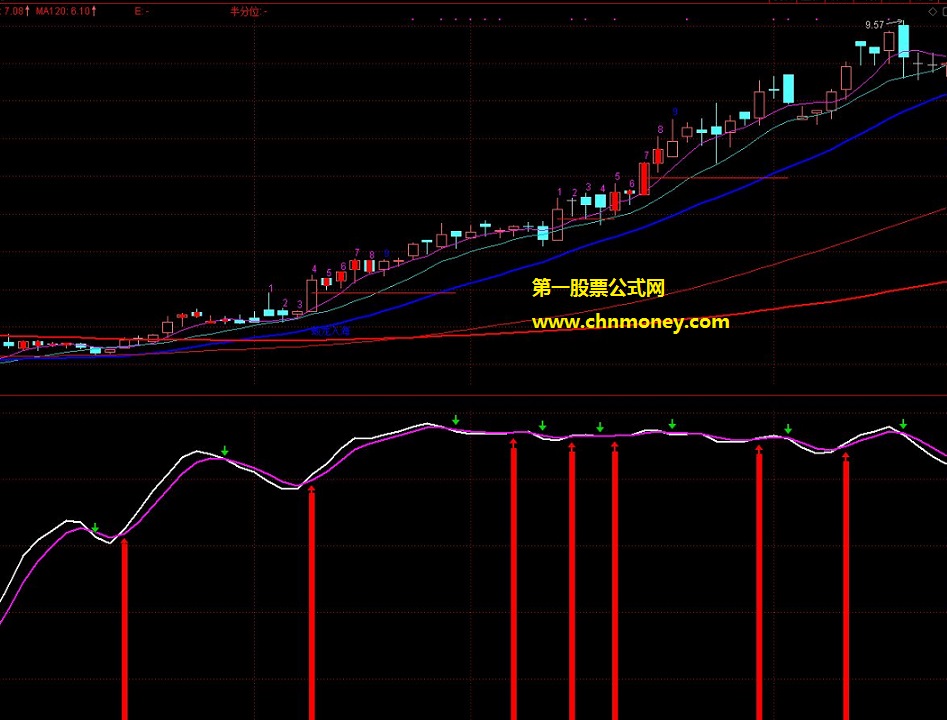Viewport: 947px width, 720px height.
Task: Select the tall cyan candle beside the 9.57 high
Action: [904, 41]
